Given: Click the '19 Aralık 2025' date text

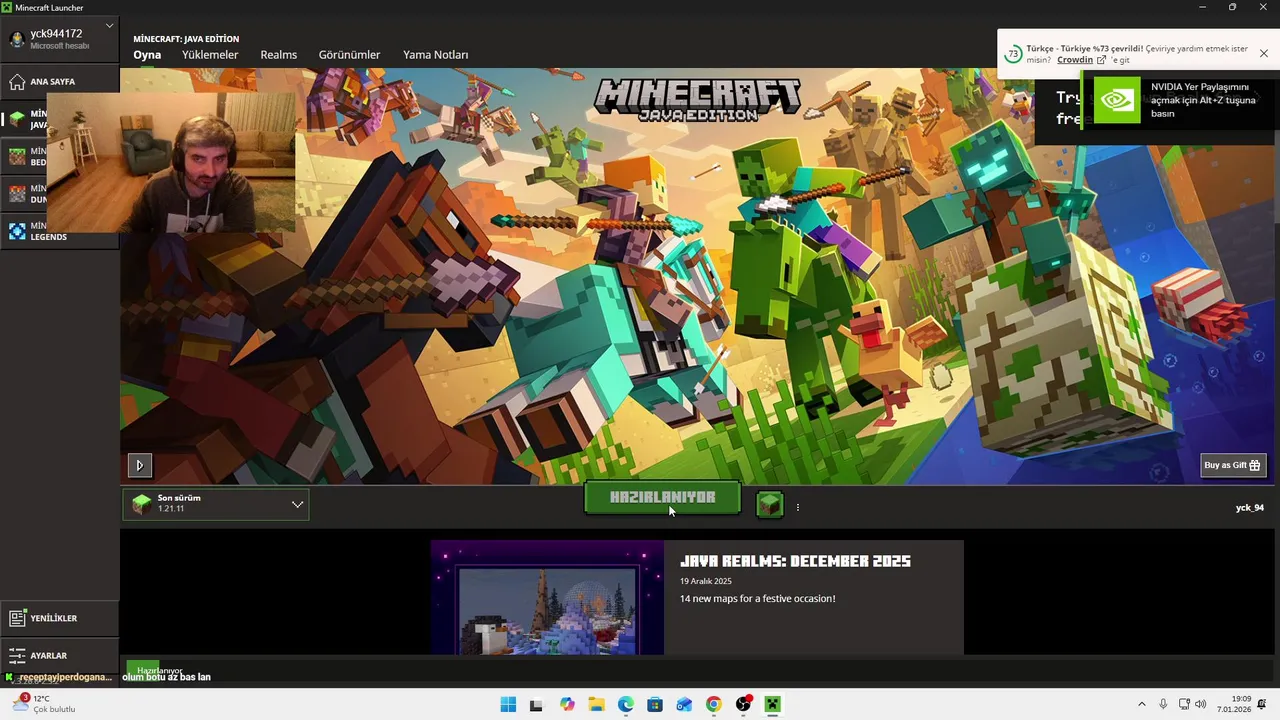Looking at the screenshot, I should click(706, 581).
